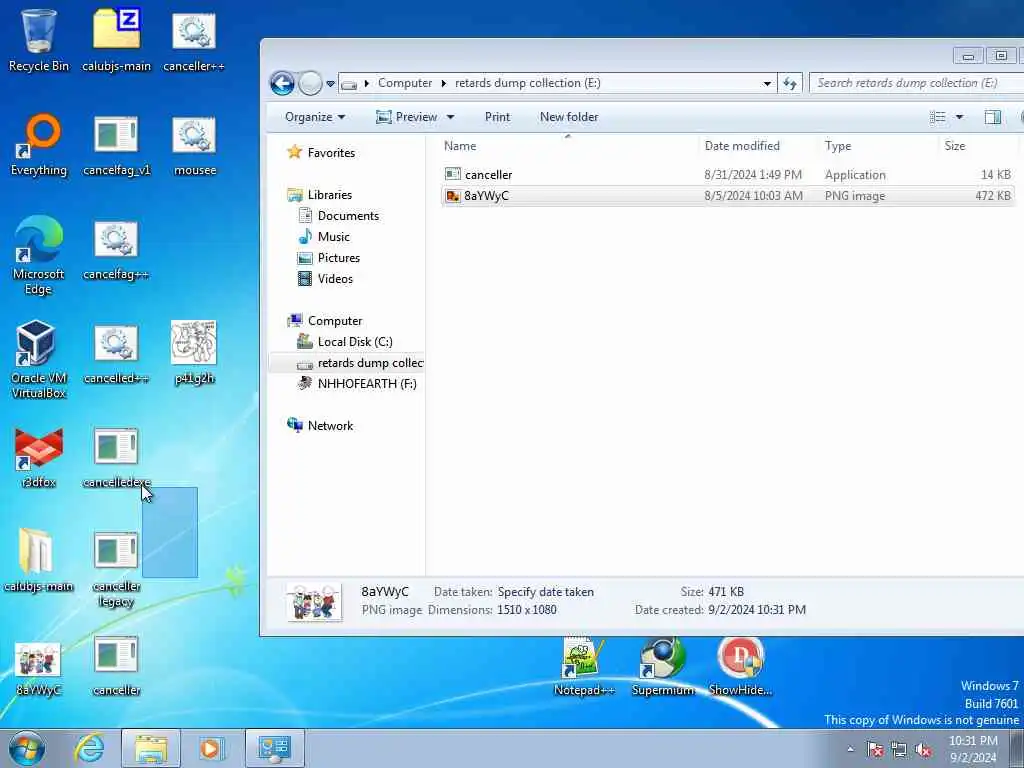Sort by the Name column header
Image resolution: width=1024 pixels, height=768 pixels.
click(x=568, y=146)
